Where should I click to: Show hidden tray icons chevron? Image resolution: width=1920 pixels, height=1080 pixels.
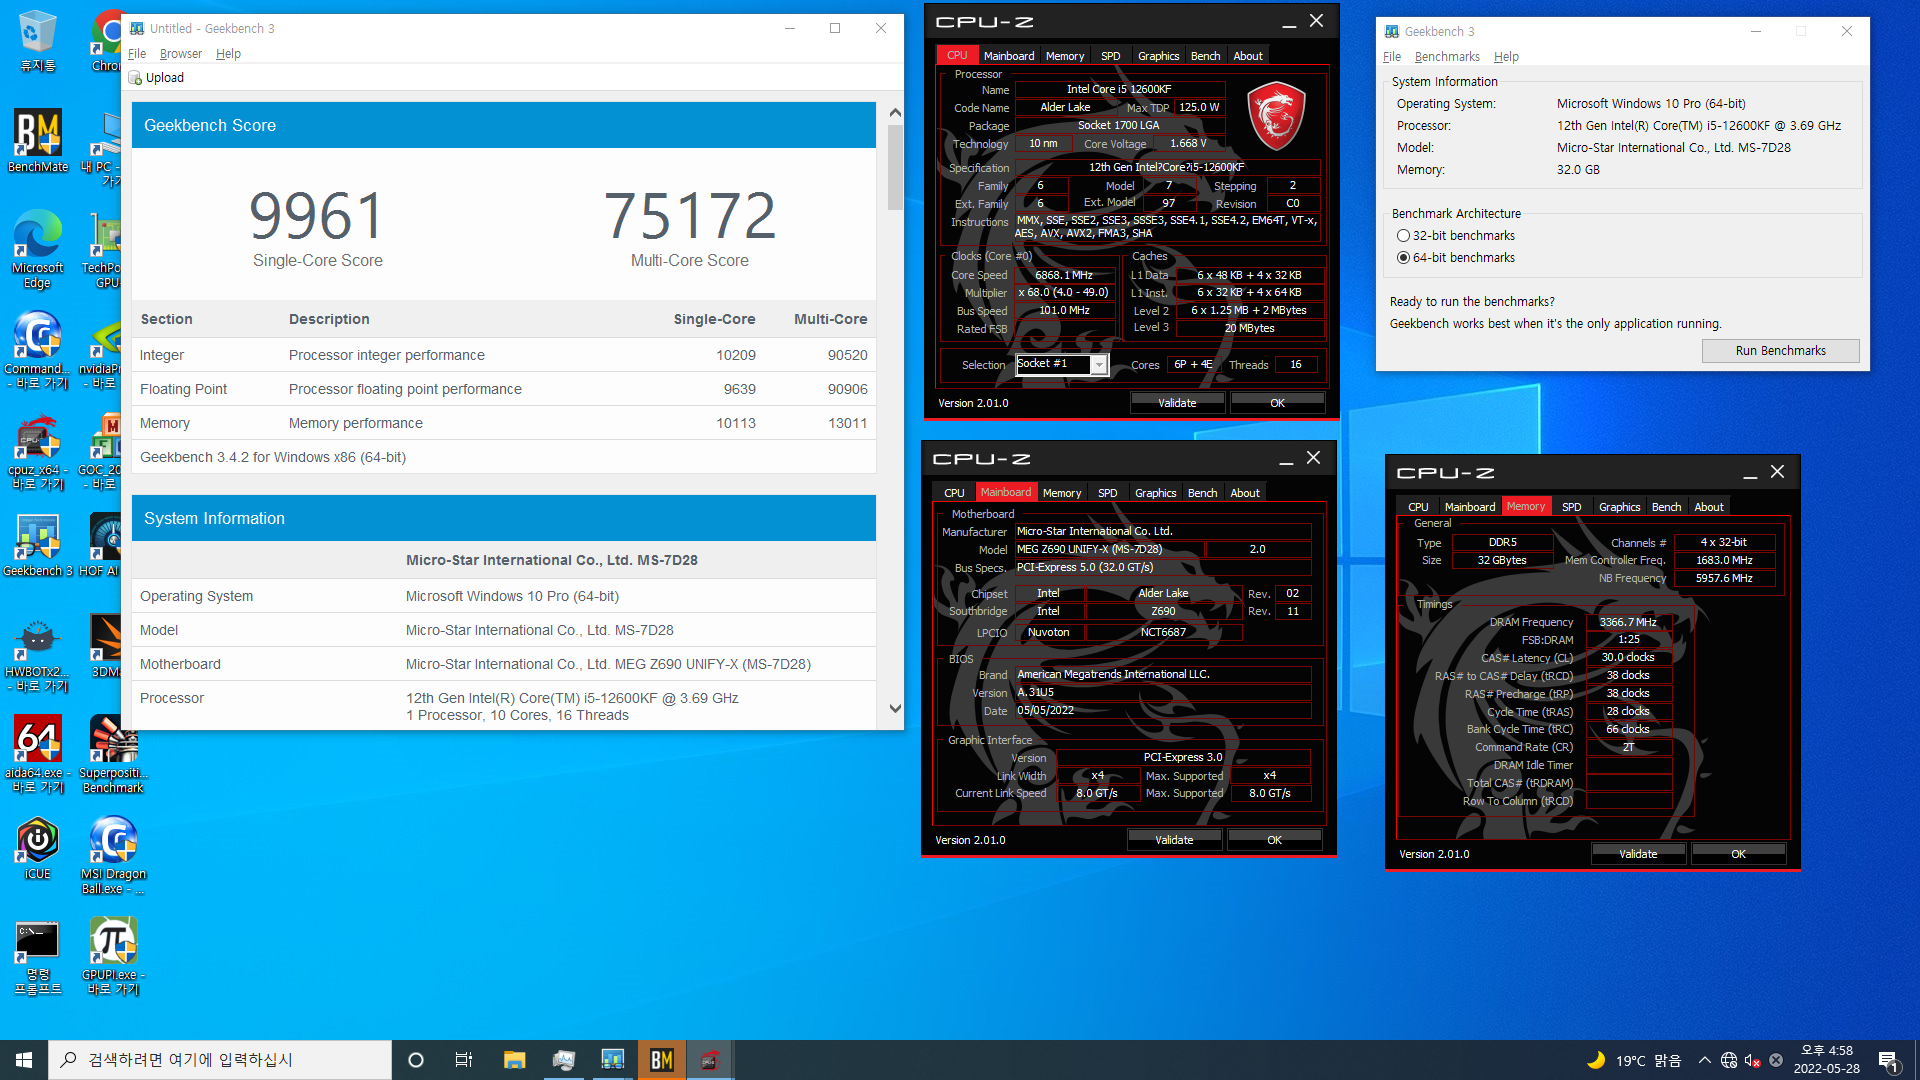[x=1704, y=1060]
